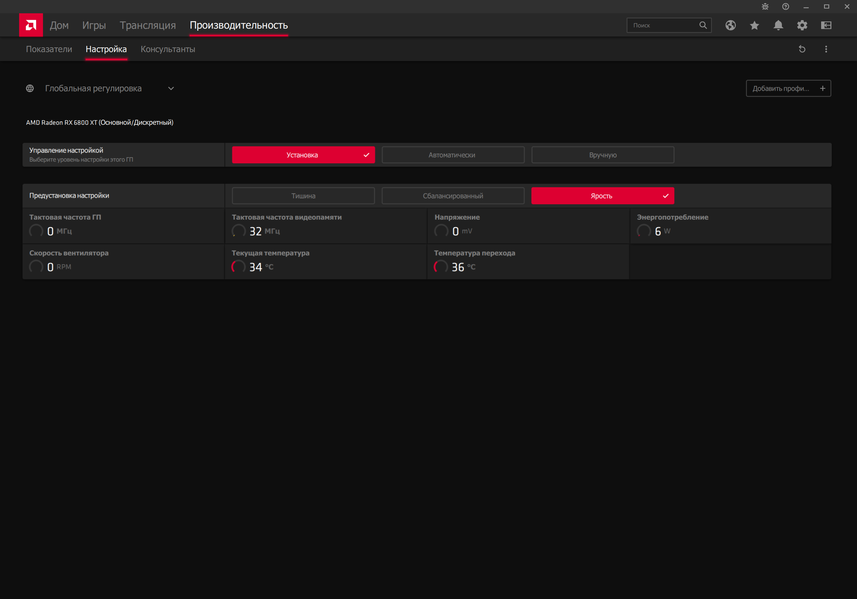Viewport: 857px width, 599px height.
Task: Open the three-dot more options menu
Action: (x=826, y=49)
